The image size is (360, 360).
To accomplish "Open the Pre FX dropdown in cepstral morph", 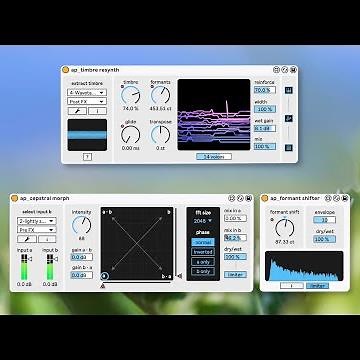I will tap(37, 230).
